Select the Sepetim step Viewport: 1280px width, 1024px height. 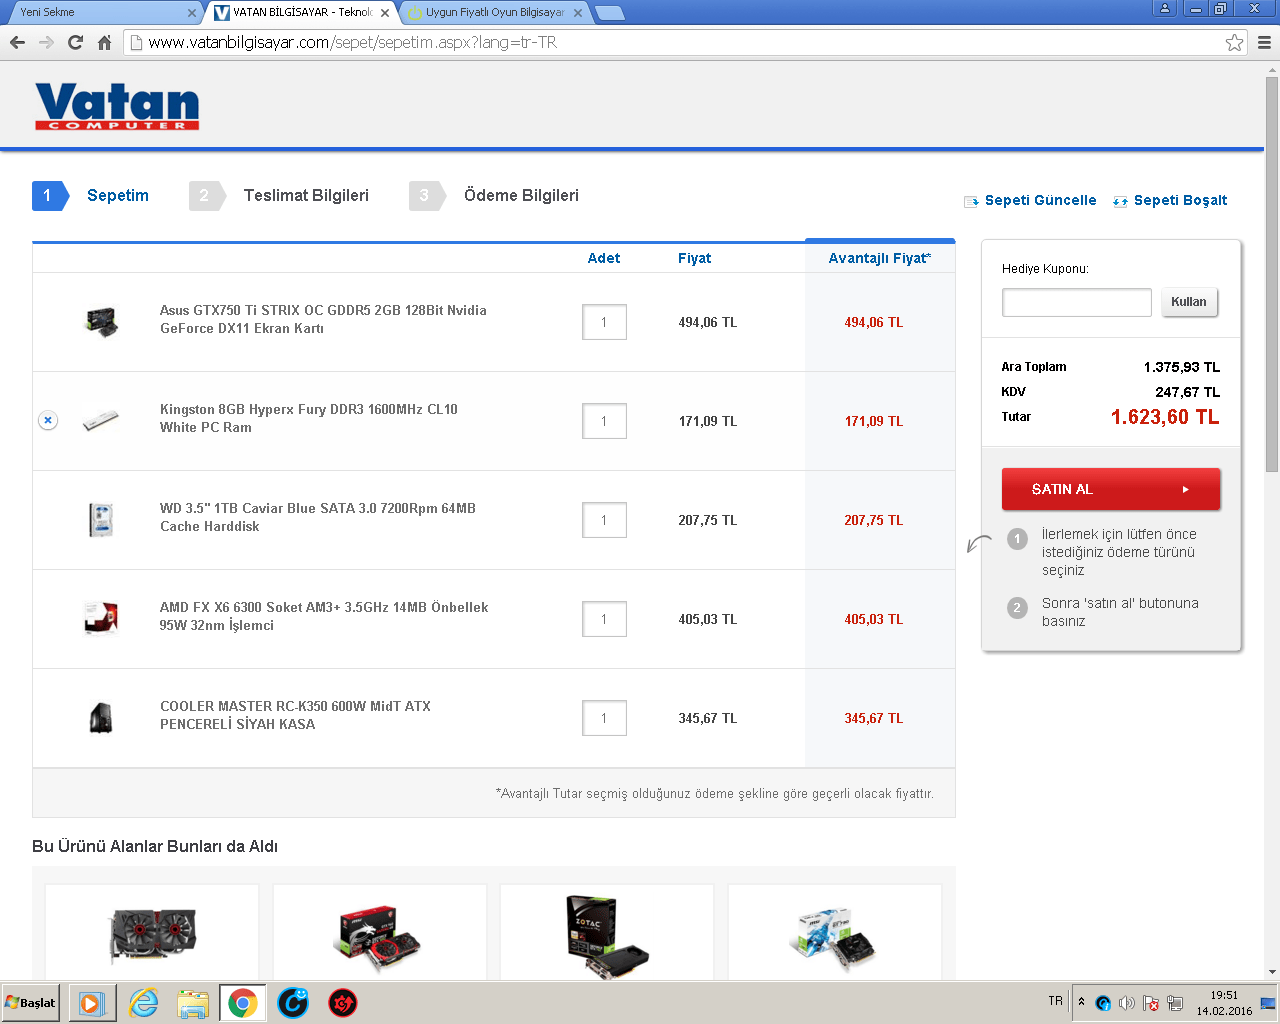point(91,196)
